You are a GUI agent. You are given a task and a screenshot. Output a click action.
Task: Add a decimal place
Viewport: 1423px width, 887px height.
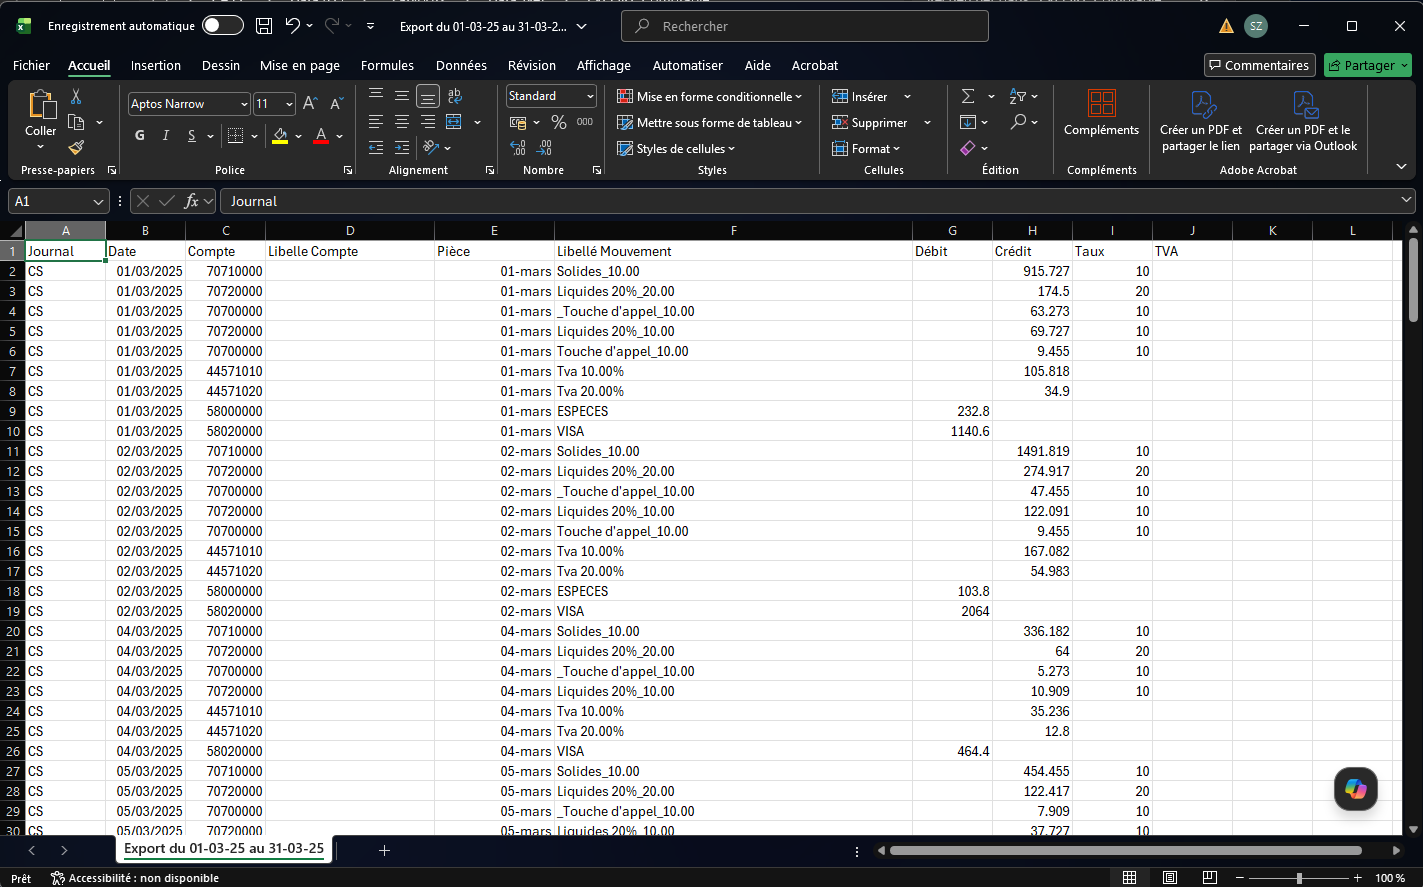click(x=518, y=148)
